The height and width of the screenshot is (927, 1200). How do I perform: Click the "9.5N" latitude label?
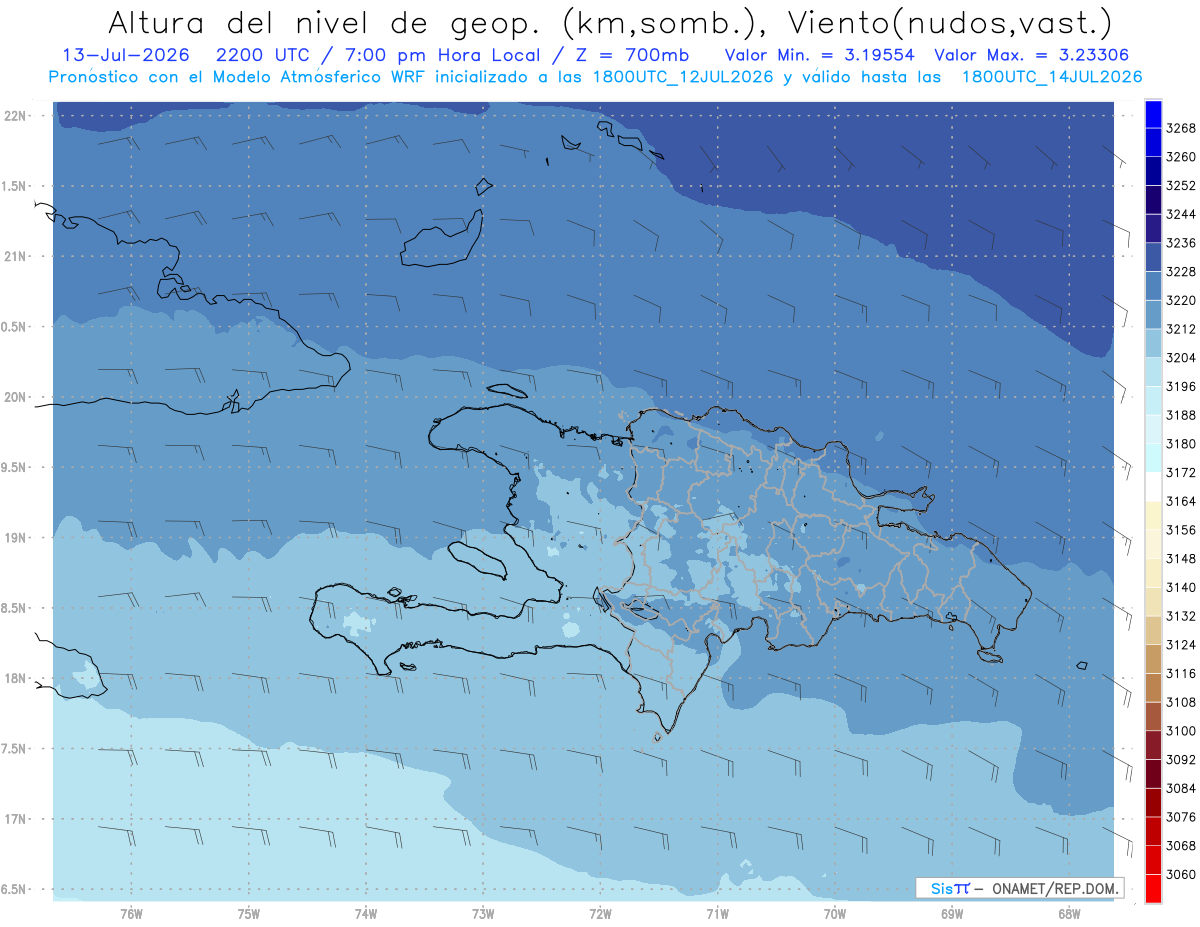(x=15, y=467)
